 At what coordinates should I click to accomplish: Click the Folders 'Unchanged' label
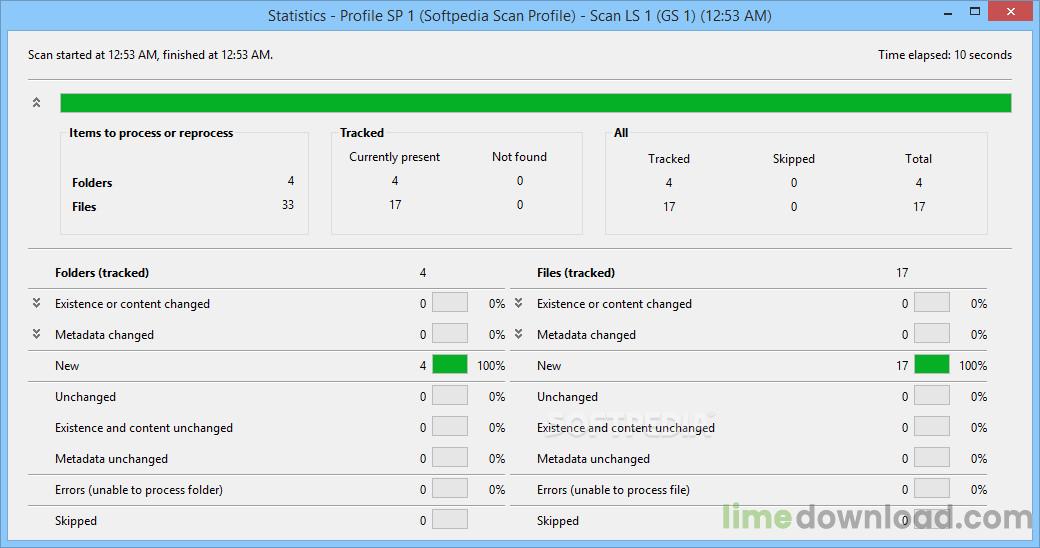86,397
